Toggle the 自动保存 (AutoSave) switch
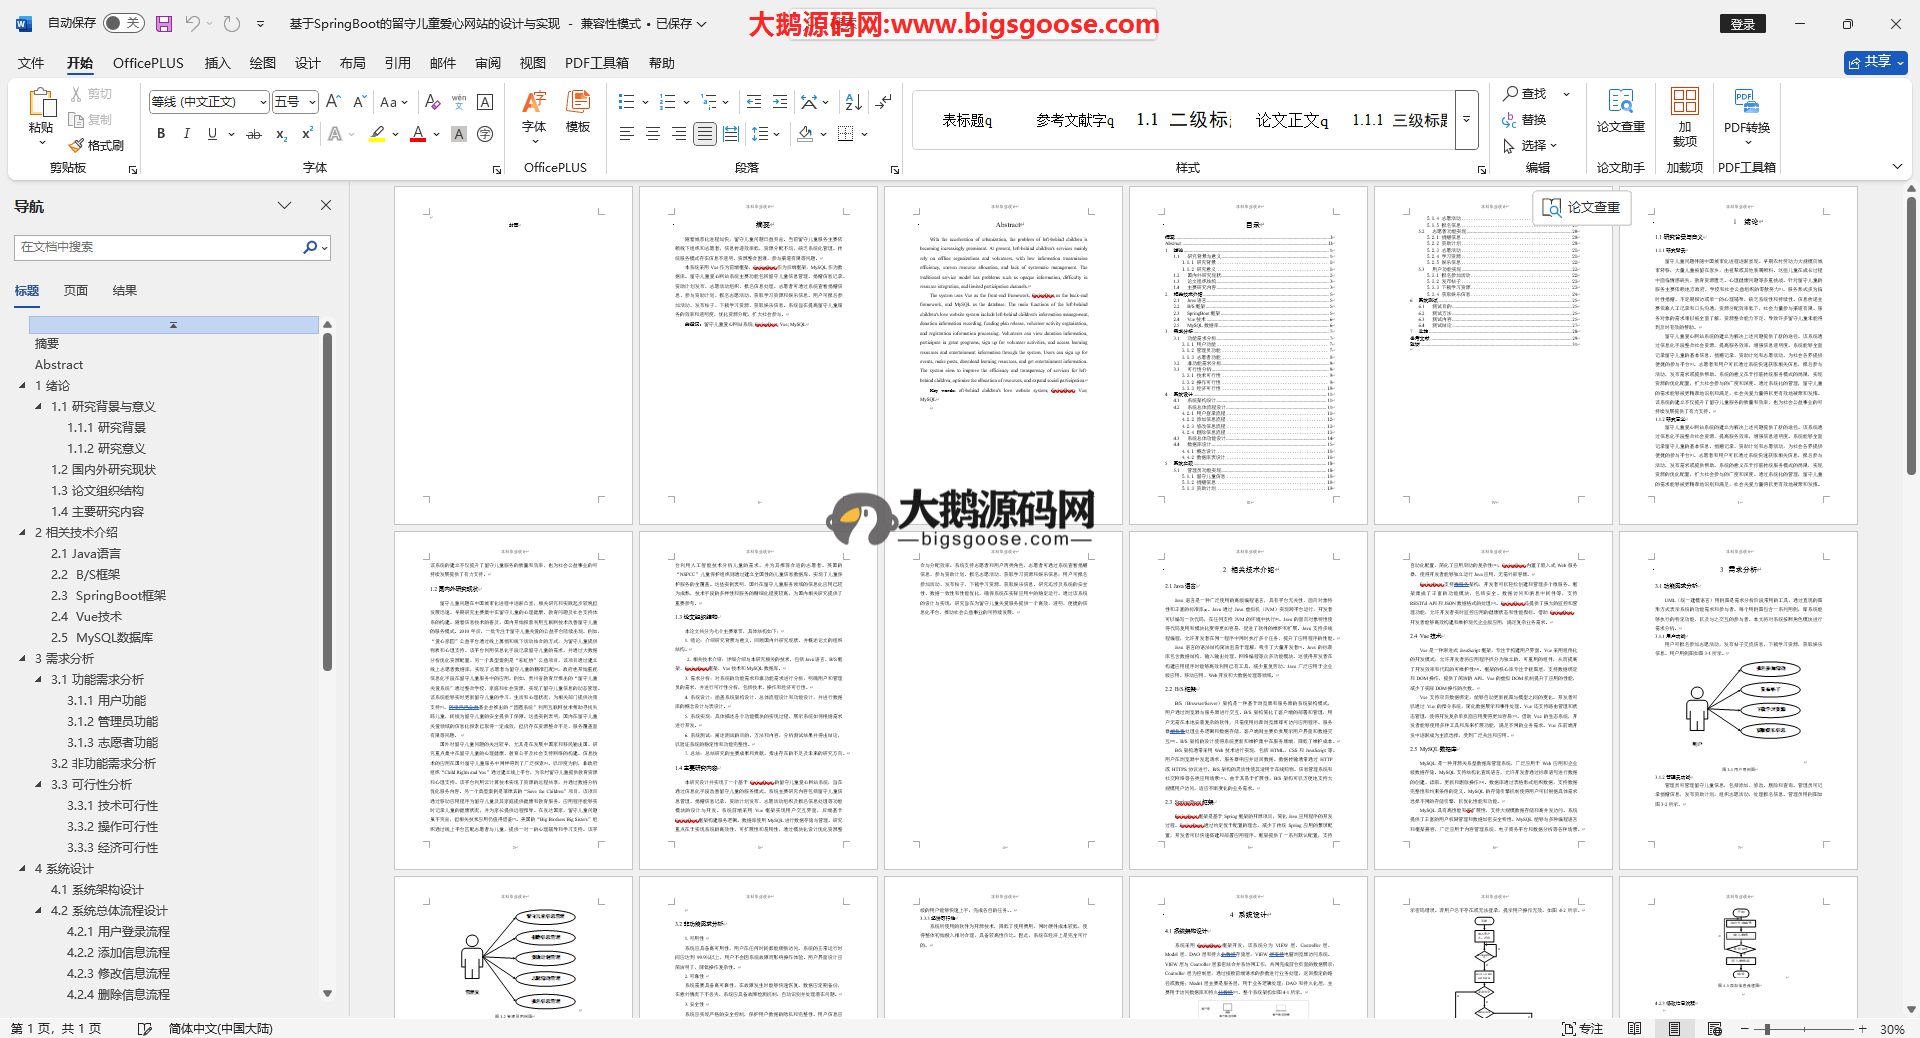This screenshot has width=1920, height=1038. pyautogui.click(x=124, y=23)
